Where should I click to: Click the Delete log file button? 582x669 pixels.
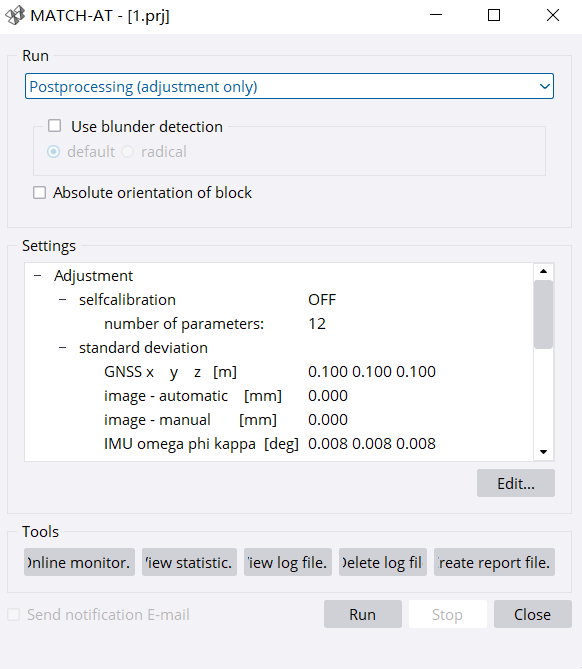click(x=383, y=562)
